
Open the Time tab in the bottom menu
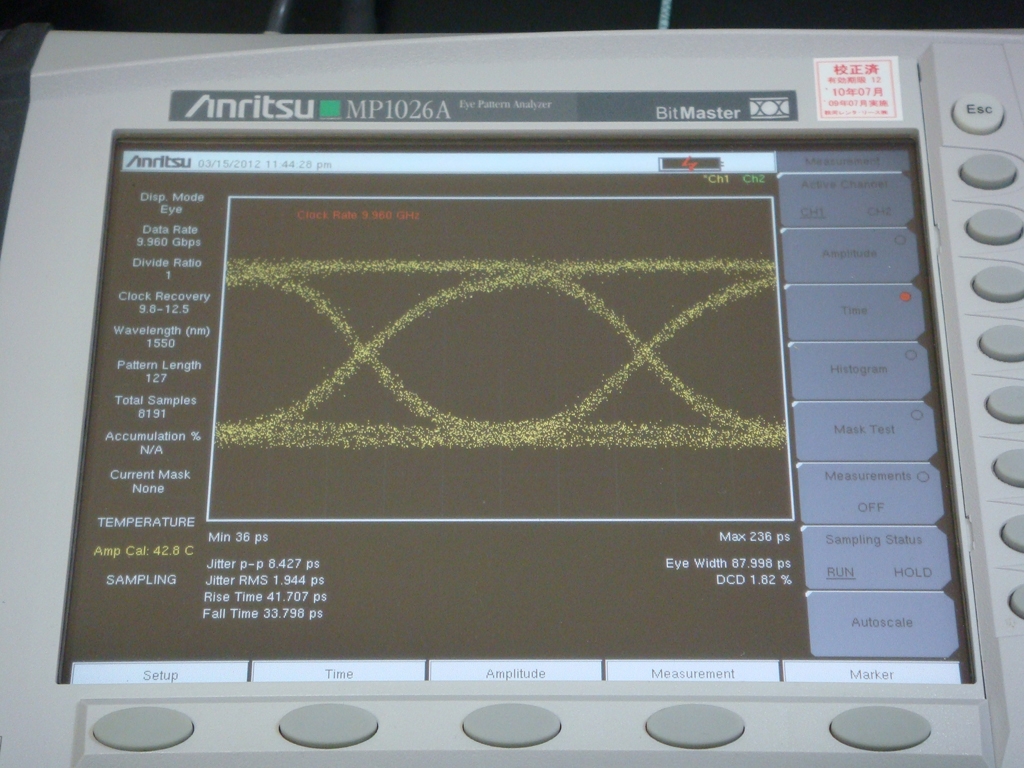(x=339, y=674)
